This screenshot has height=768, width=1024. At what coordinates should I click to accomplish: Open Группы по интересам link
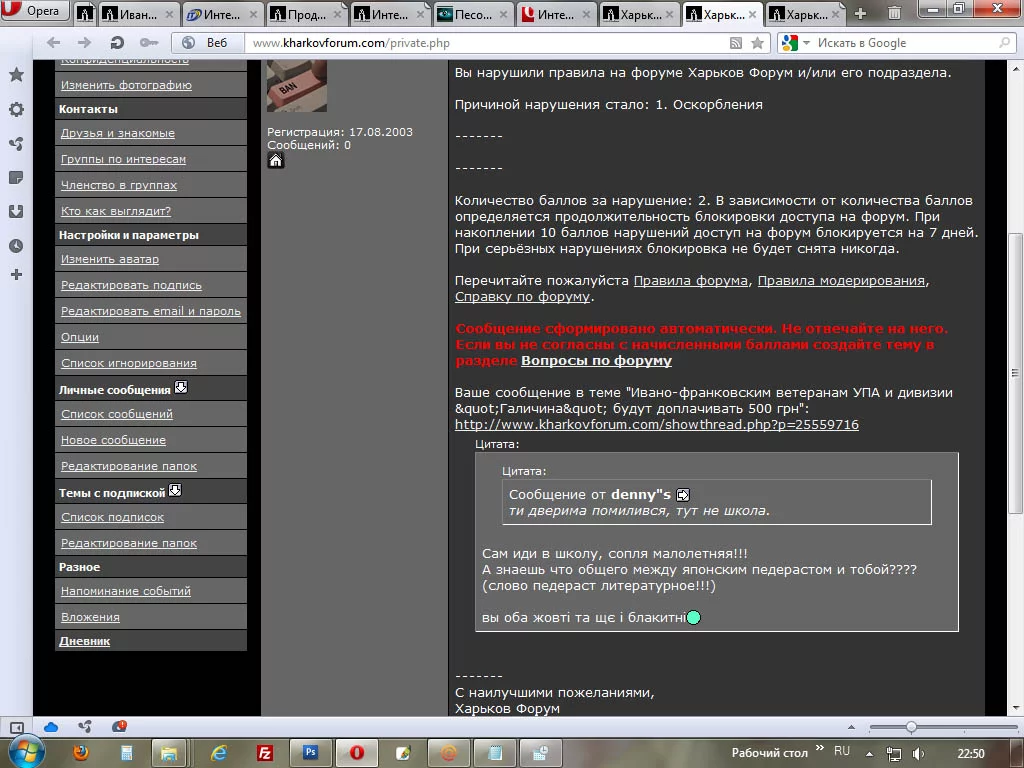123,159
